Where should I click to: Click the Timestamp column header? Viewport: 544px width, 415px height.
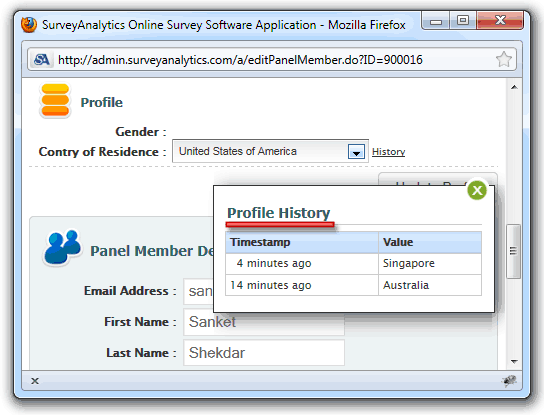coord(302,242)
